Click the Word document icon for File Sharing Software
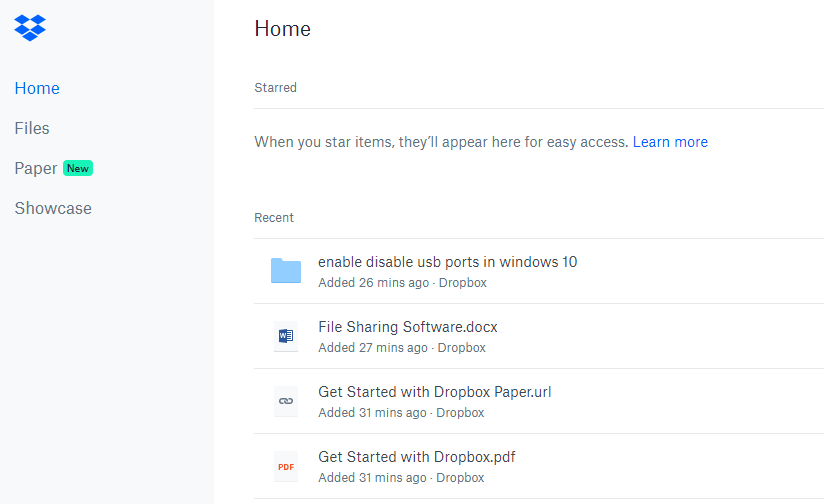This screenshot has width=824, height=504. [x=286, y=336]
